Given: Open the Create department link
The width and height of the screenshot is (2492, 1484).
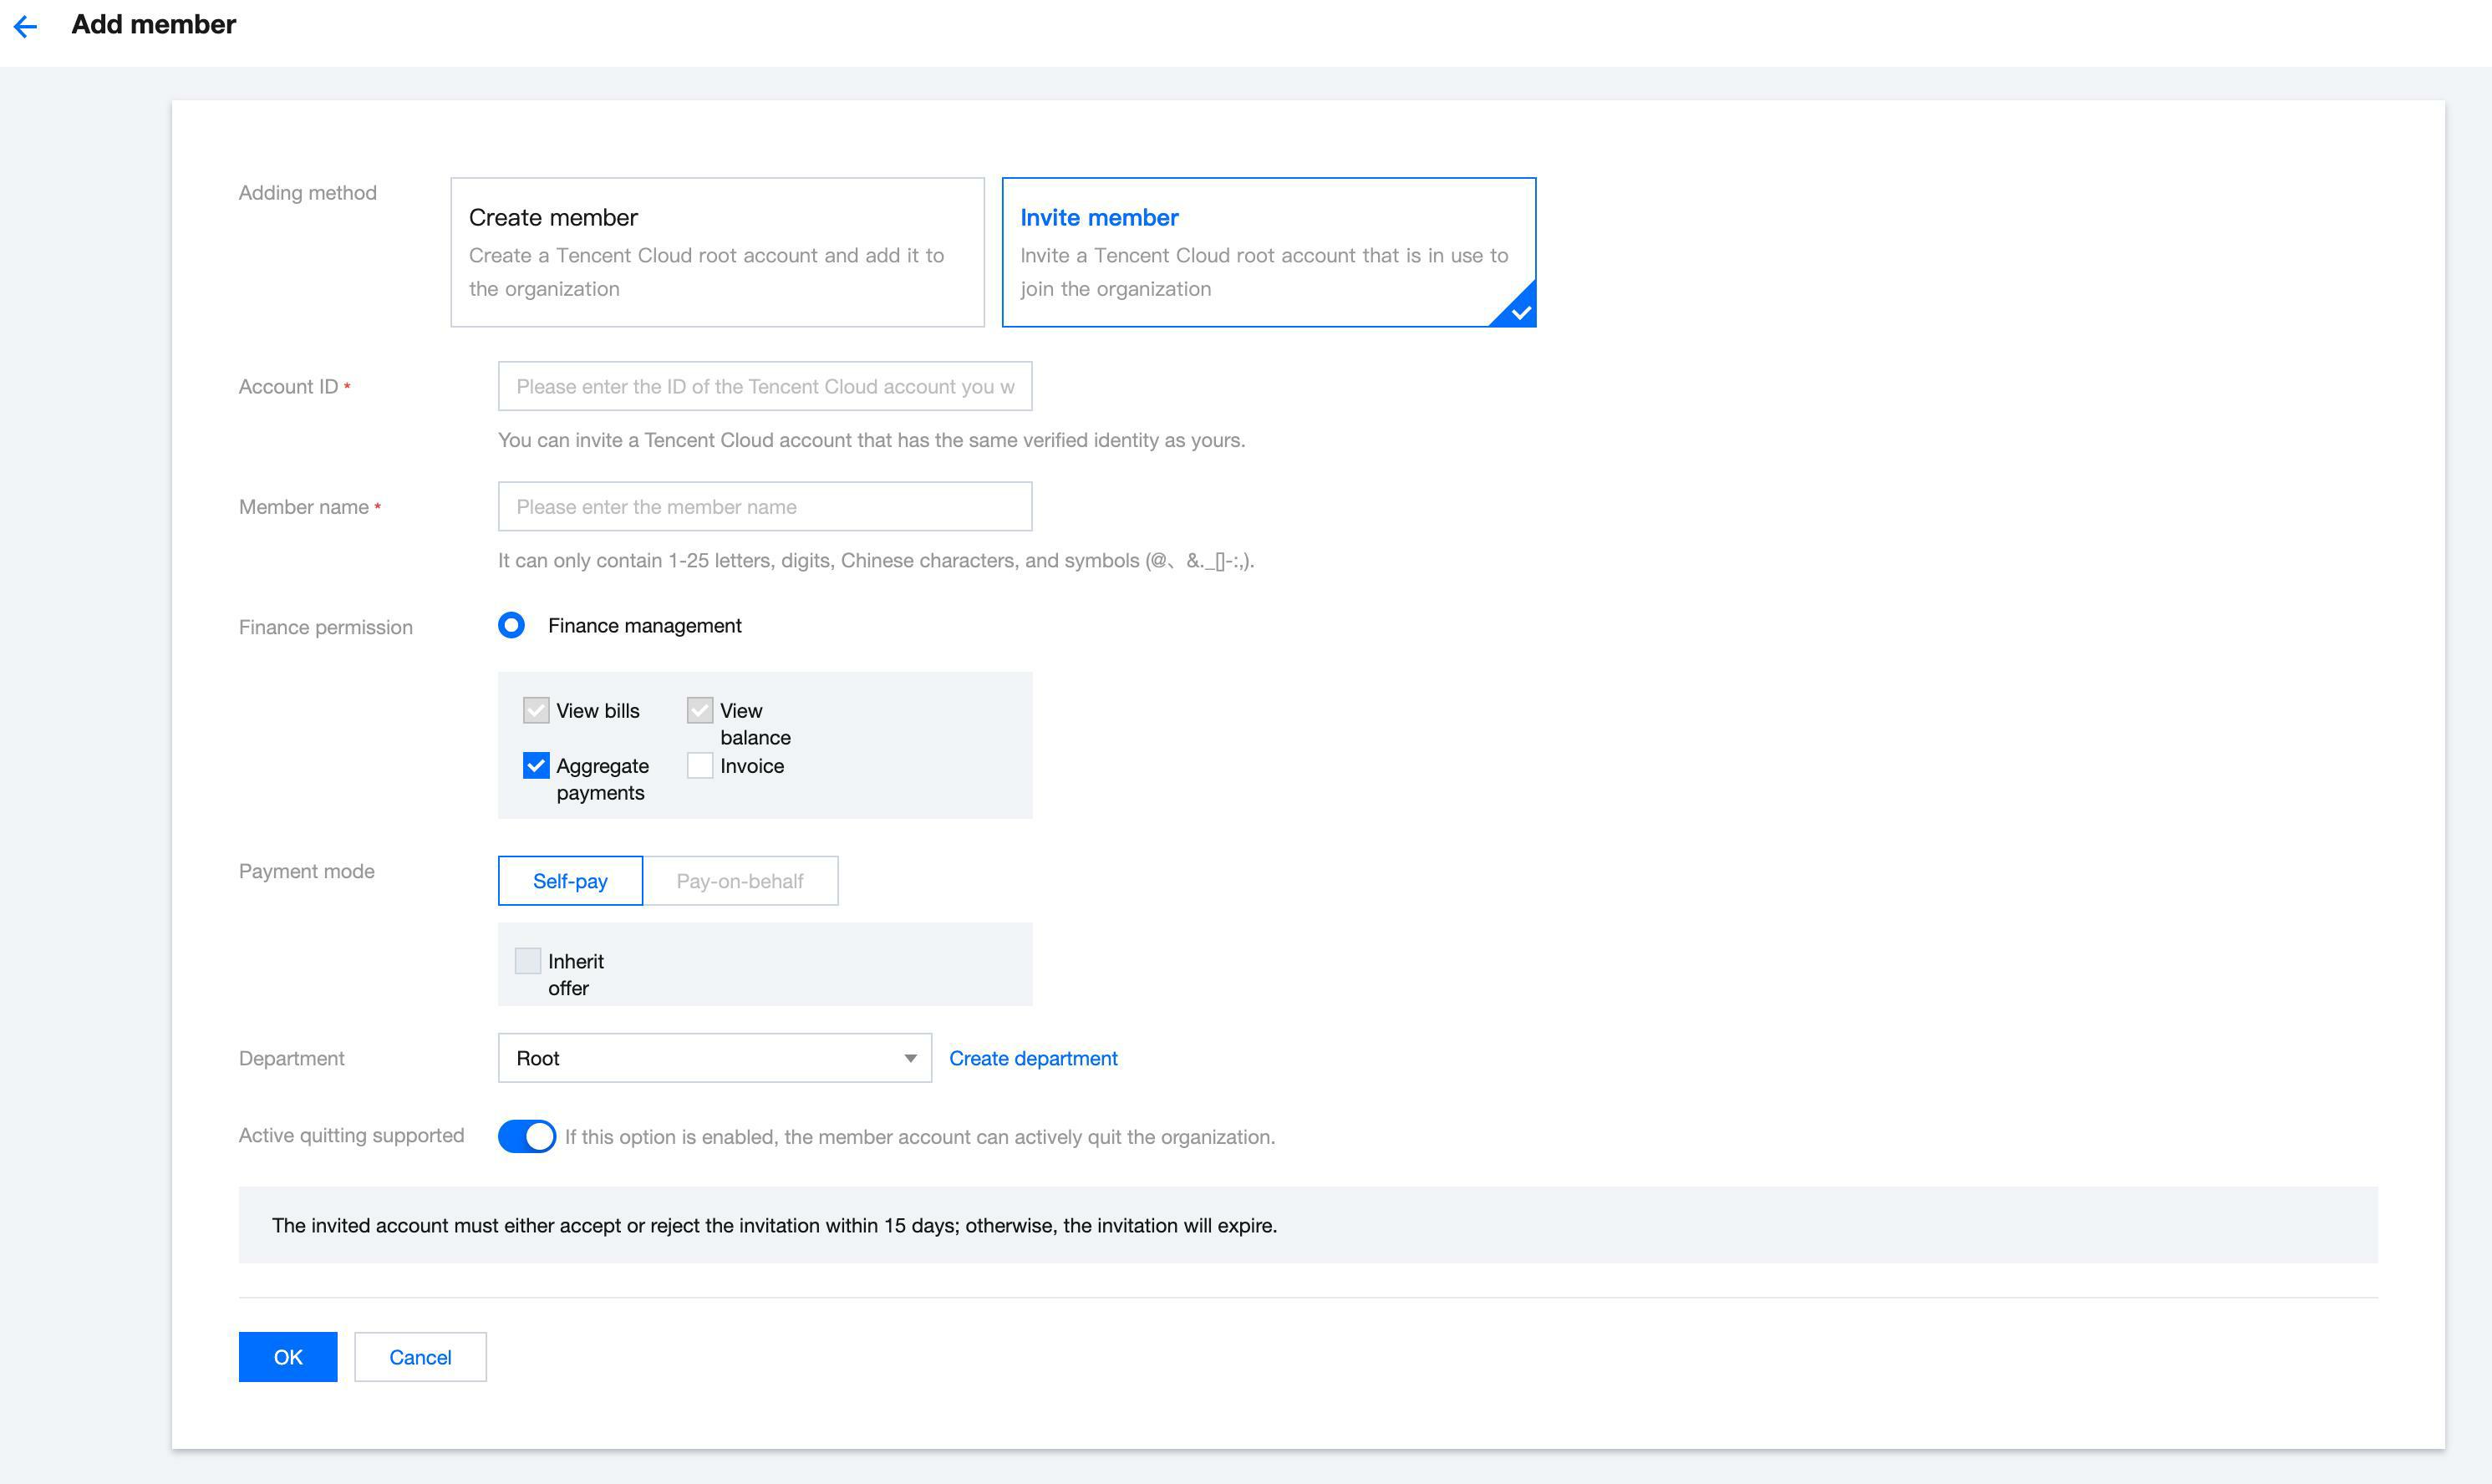Looking at the screenshot, I should pos(1033,1057).
